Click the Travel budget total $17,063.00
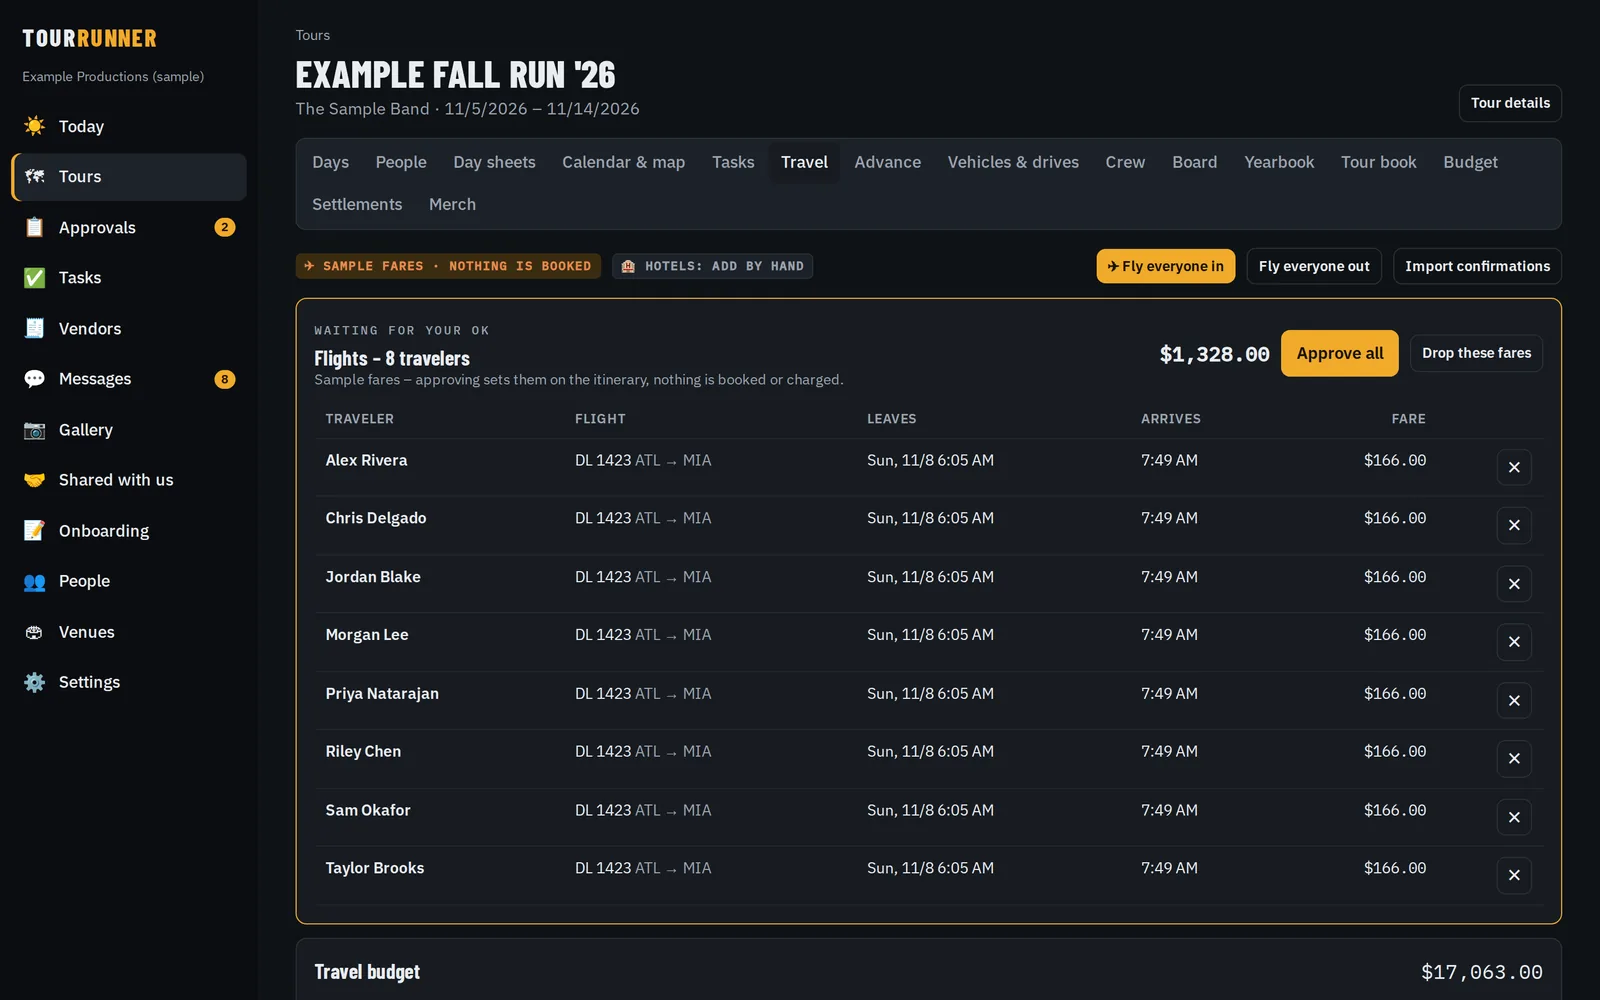The image size is (1600, 1000). [1481, 972]
